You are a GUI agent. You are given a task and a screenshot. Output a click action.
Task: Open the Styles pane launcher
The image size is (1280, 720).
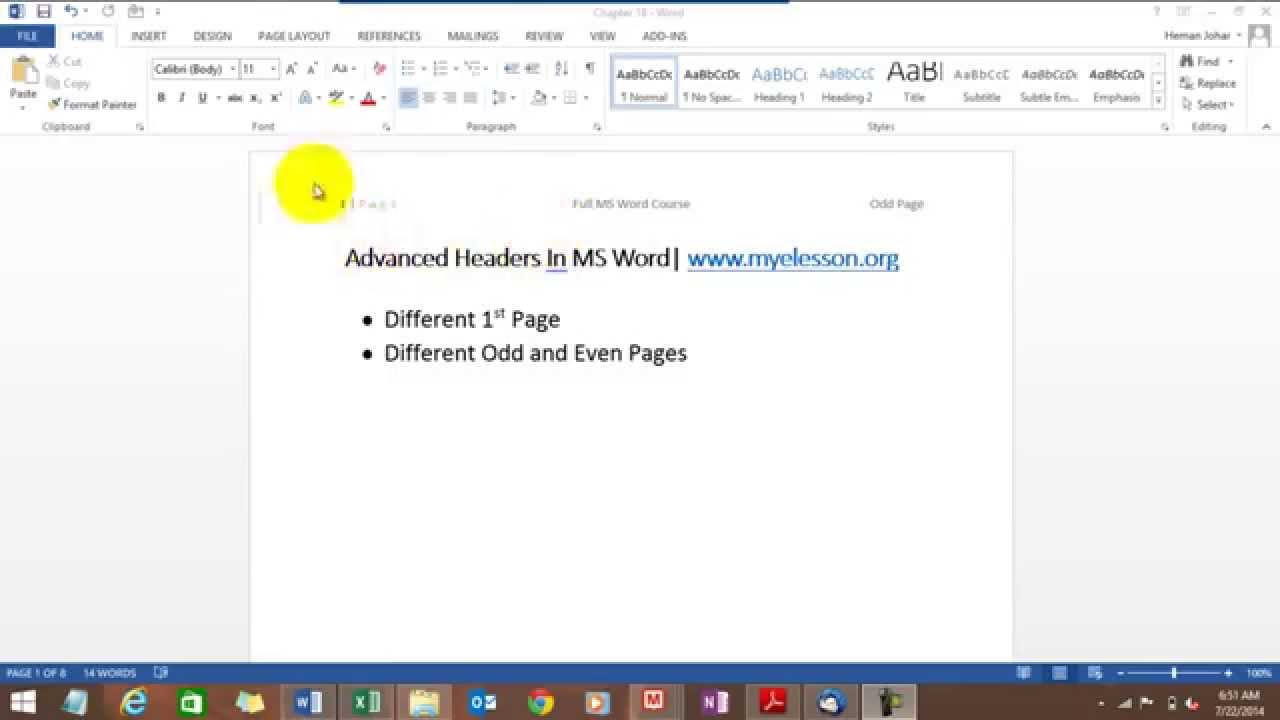pyautogui.click(x=1165, y=127)
